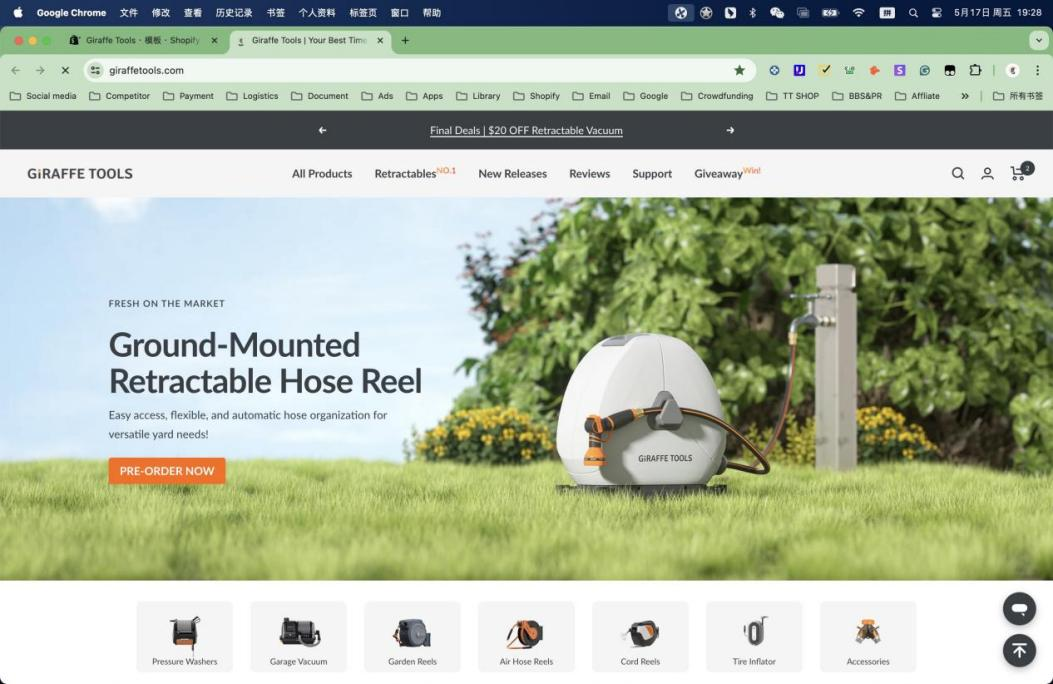Open Bluetooth icon in menu bar

752,13
